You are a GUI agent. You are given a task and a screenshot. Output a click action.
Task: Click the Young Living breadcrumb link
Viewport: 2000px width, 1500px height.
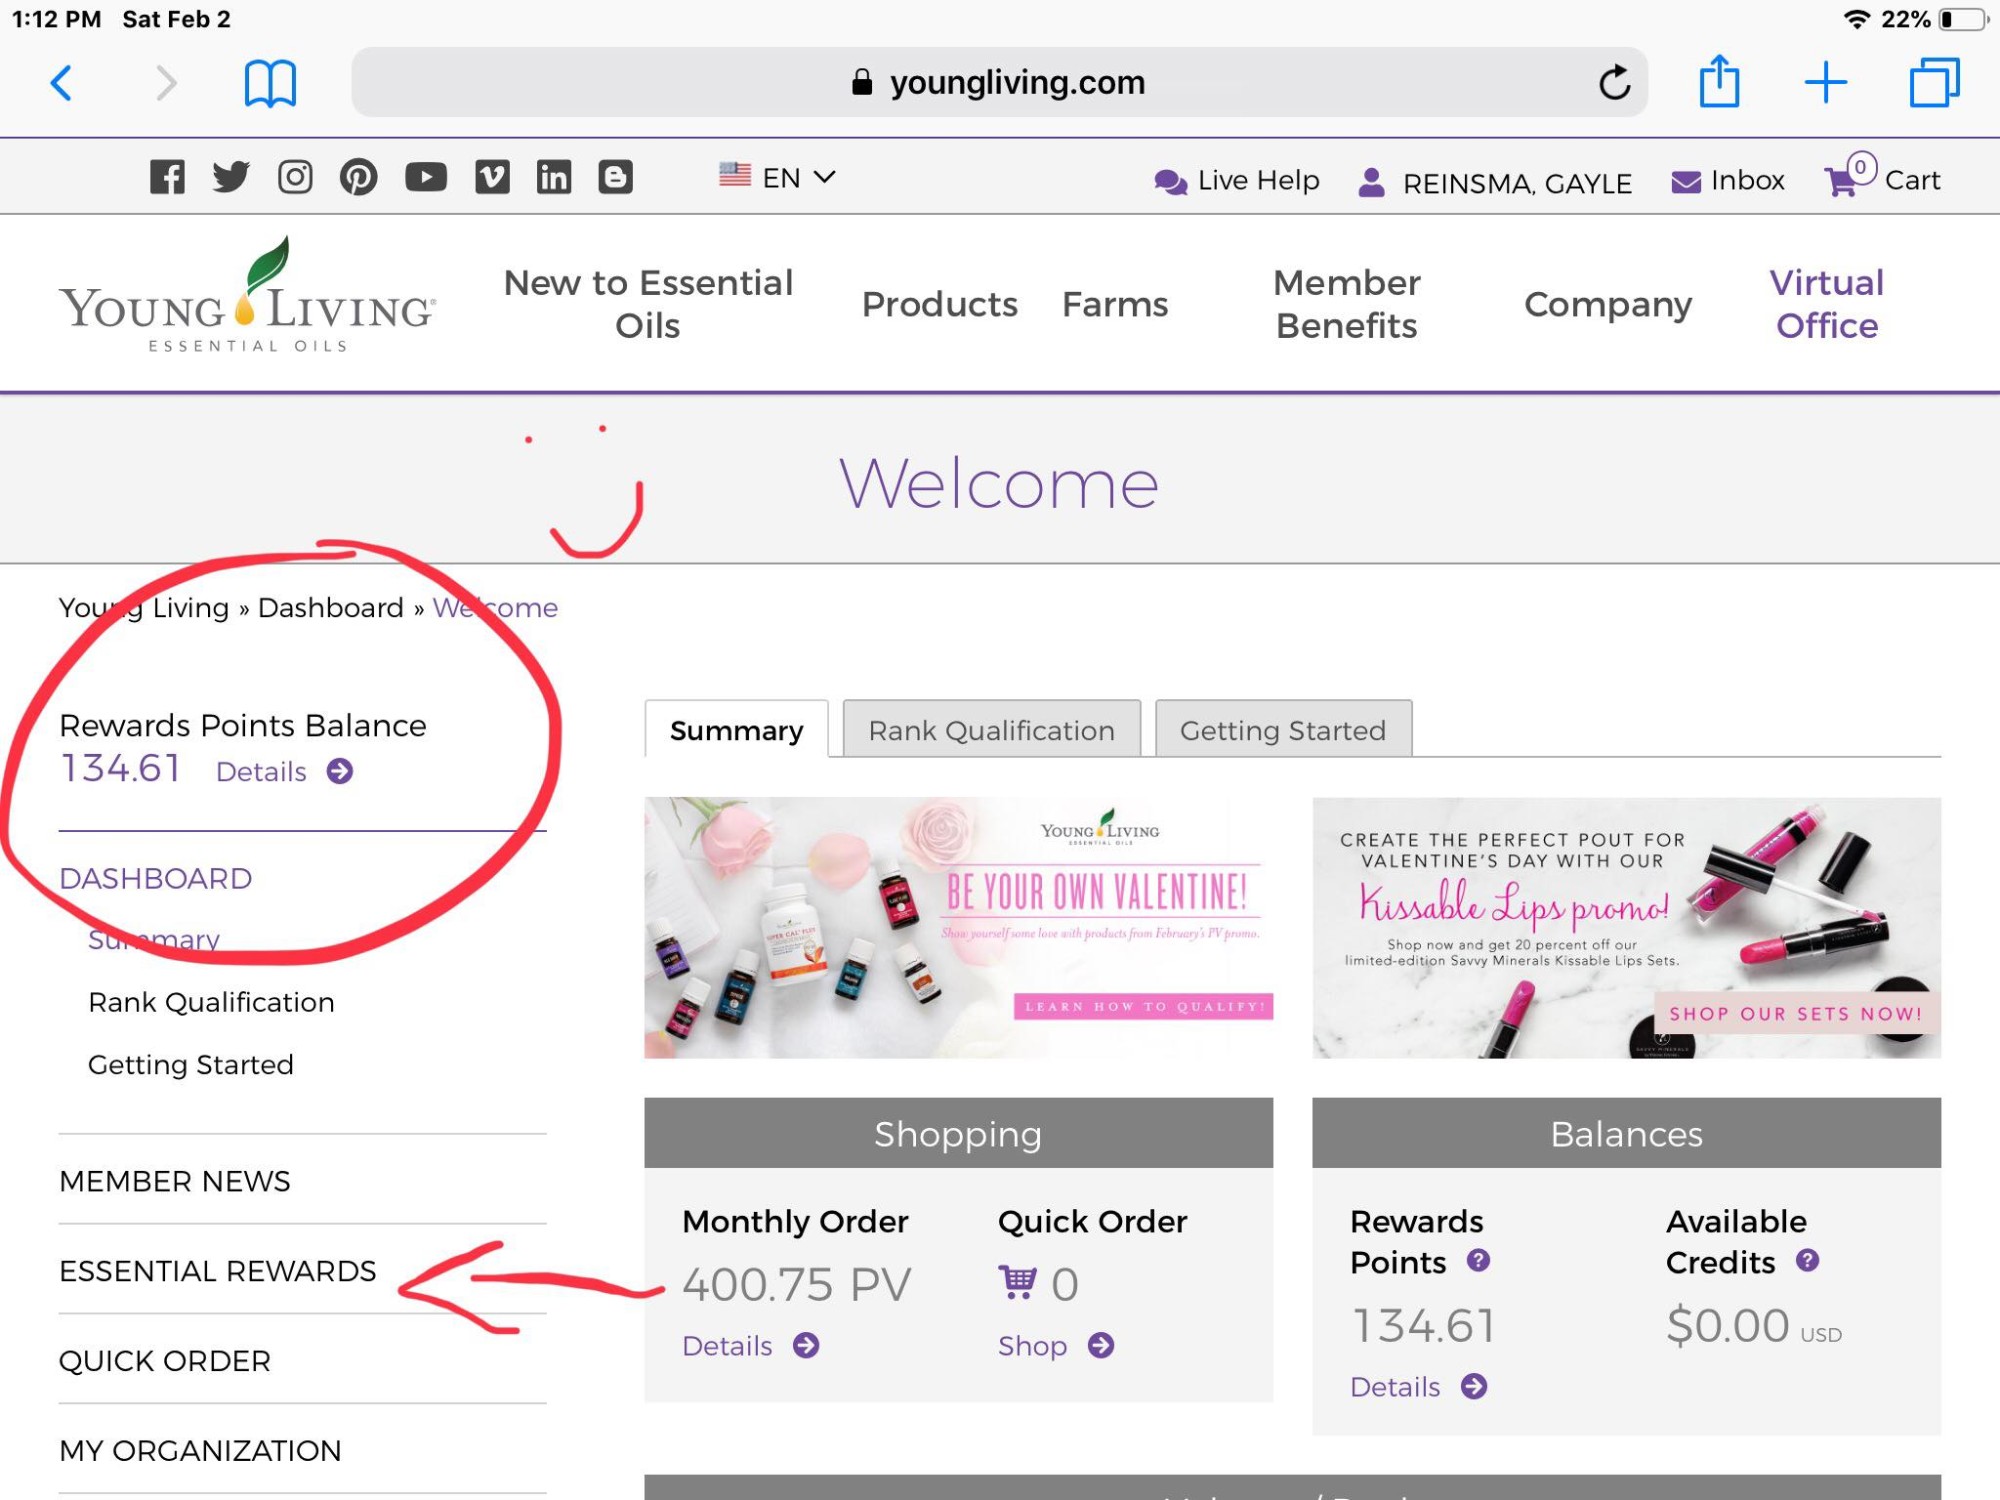click(144, 607)
